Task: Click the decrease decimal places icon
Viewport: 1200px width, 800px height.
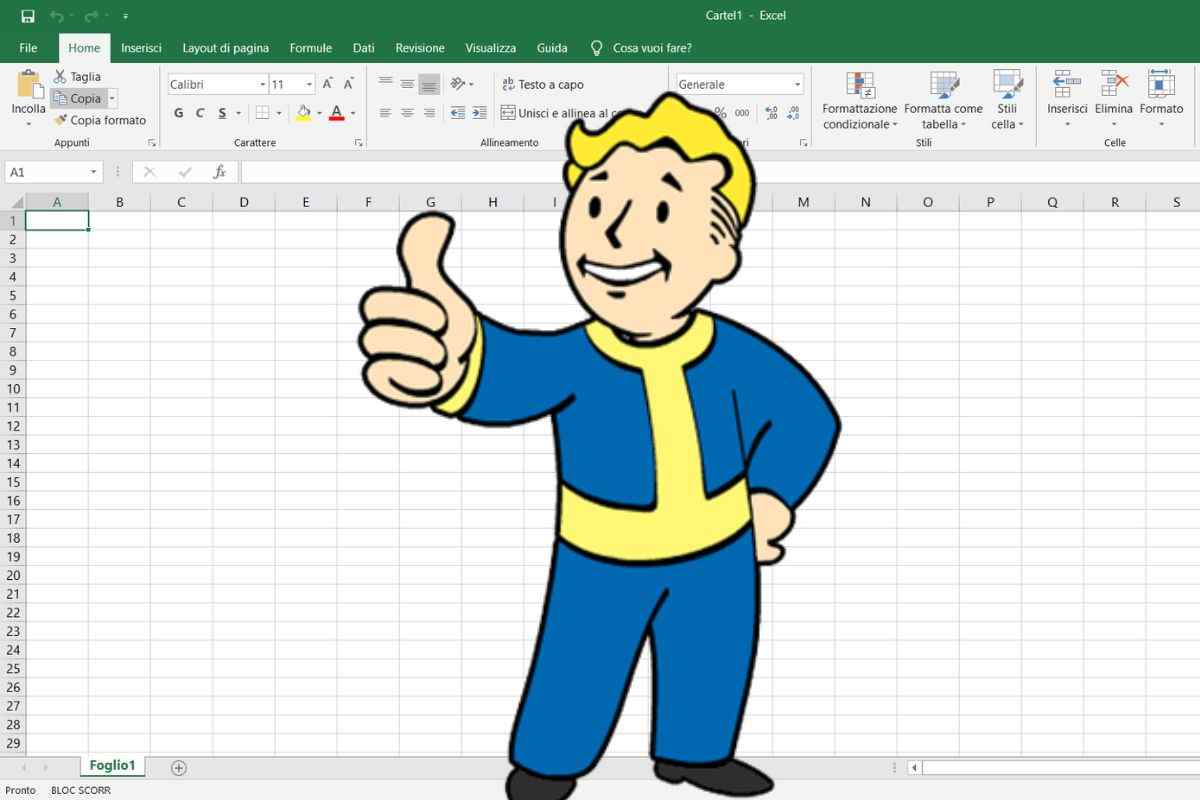Action: (794, 113)
